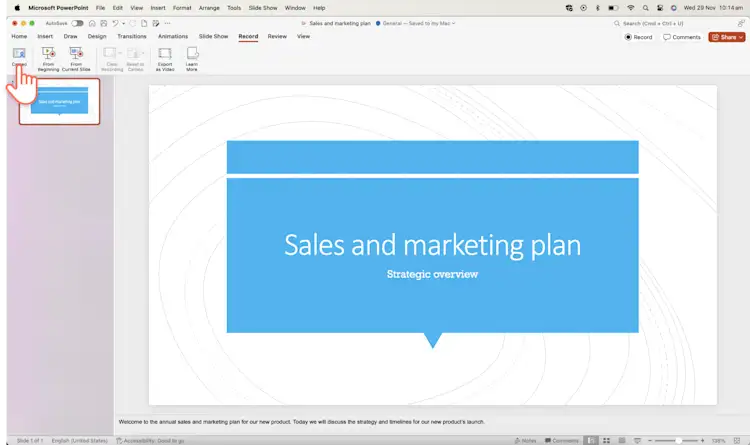Open macOS Control Center
Image resolution: width=750 pixels, height=445 pixels.
click(660, 8)
